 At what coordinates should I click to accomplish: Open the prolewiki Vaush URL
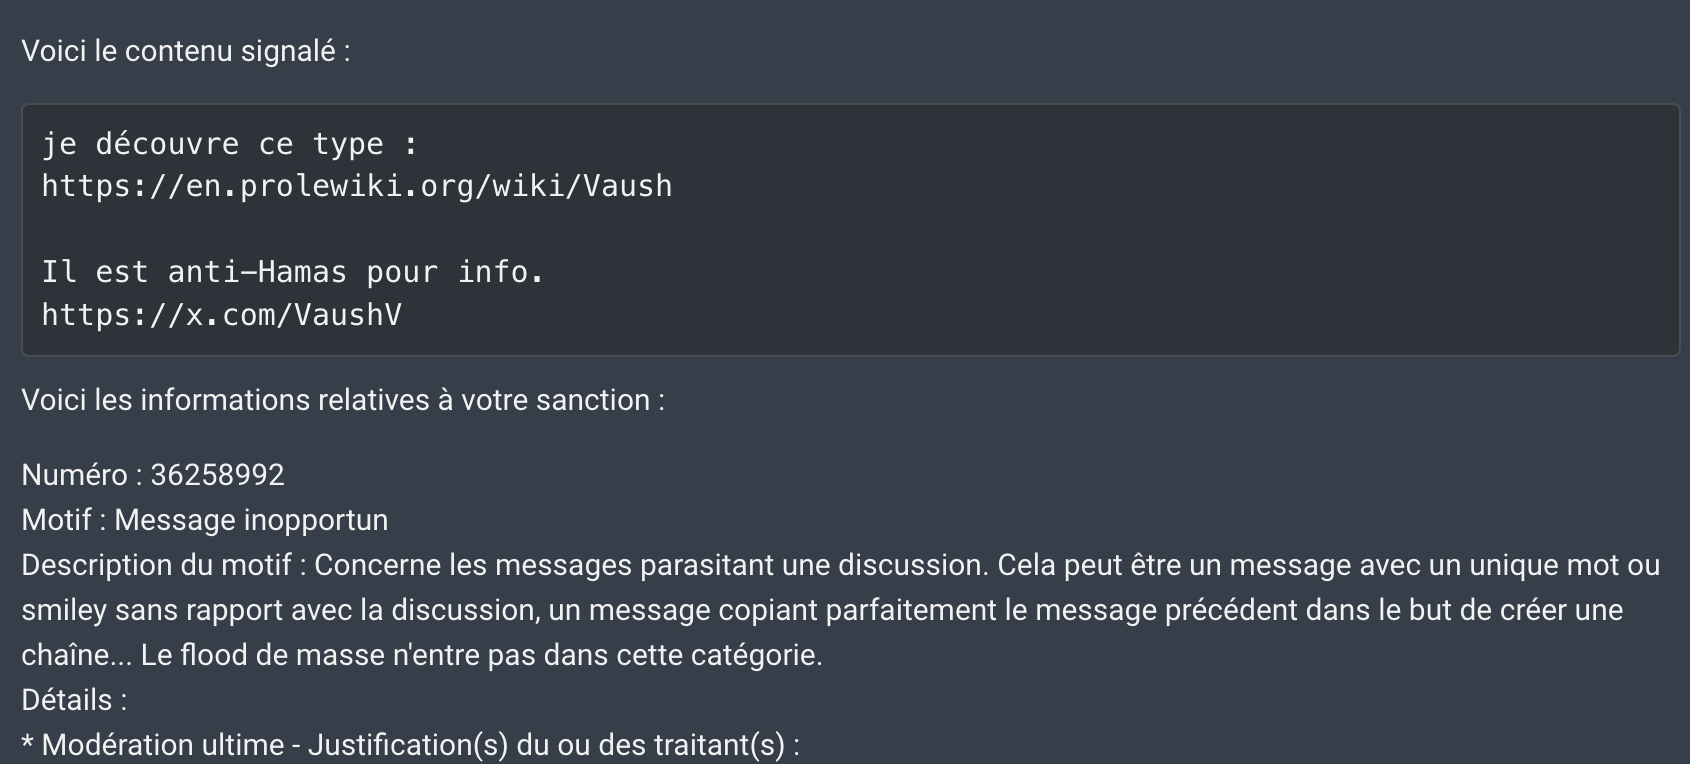[x=357, y=186]
